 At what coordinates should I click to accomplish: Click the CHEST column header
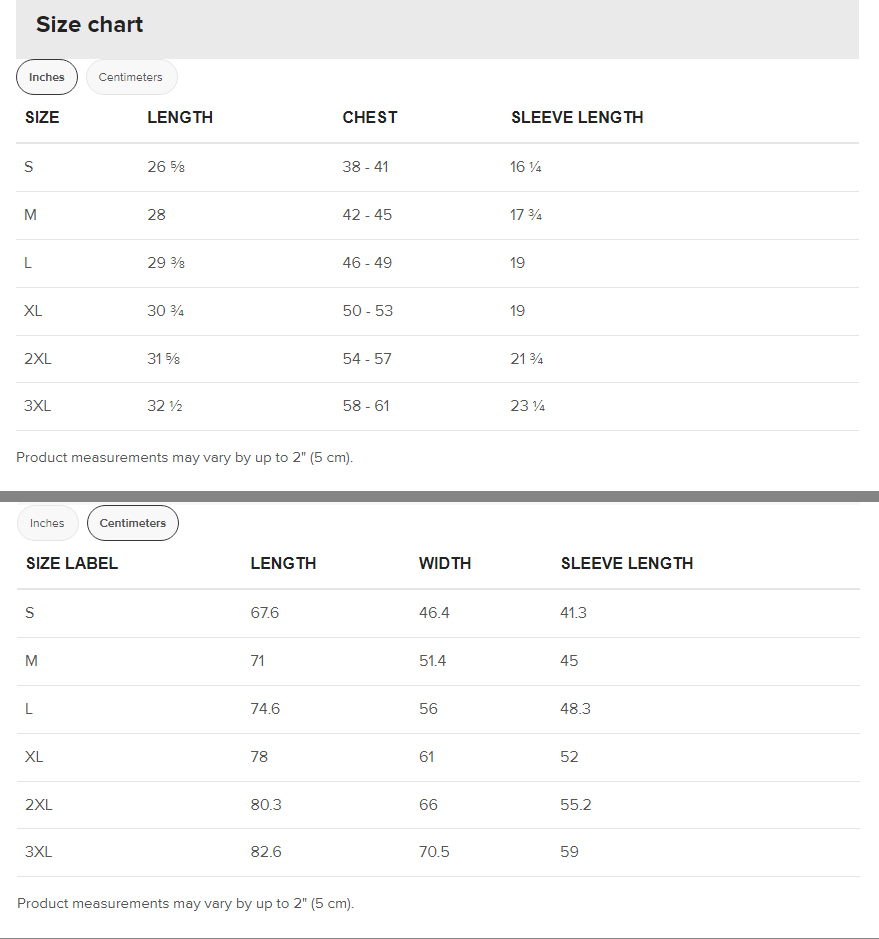(x=370, y=117)
